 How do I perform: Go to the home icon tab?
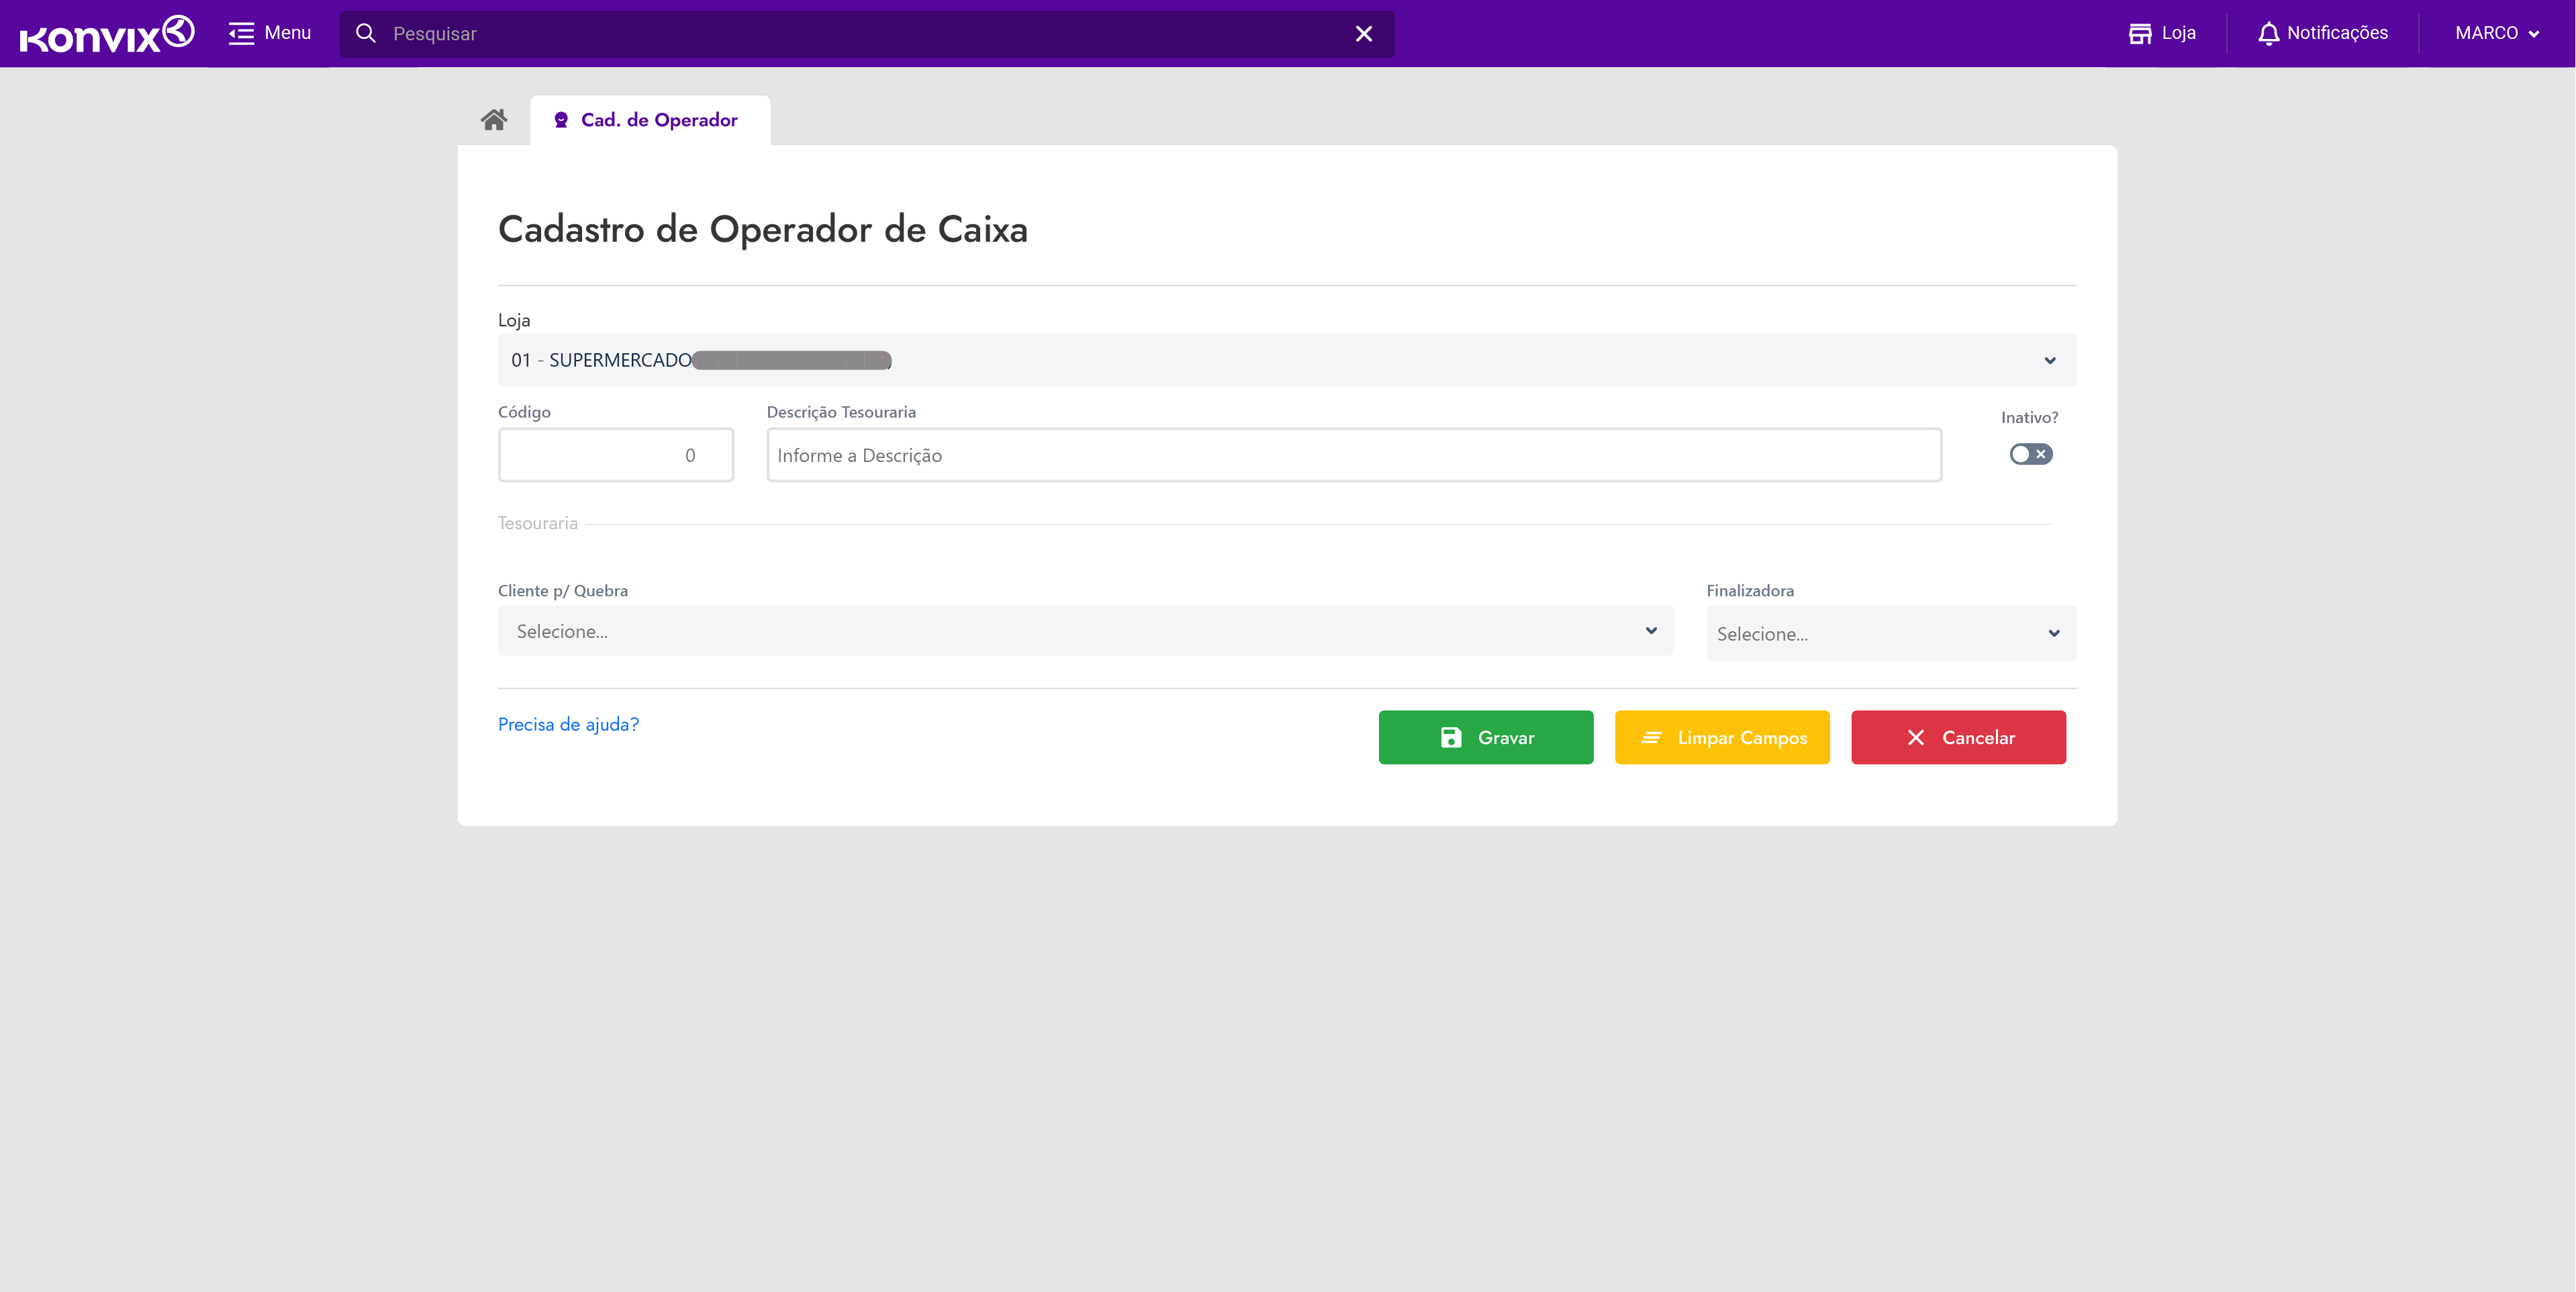point(494,120)
